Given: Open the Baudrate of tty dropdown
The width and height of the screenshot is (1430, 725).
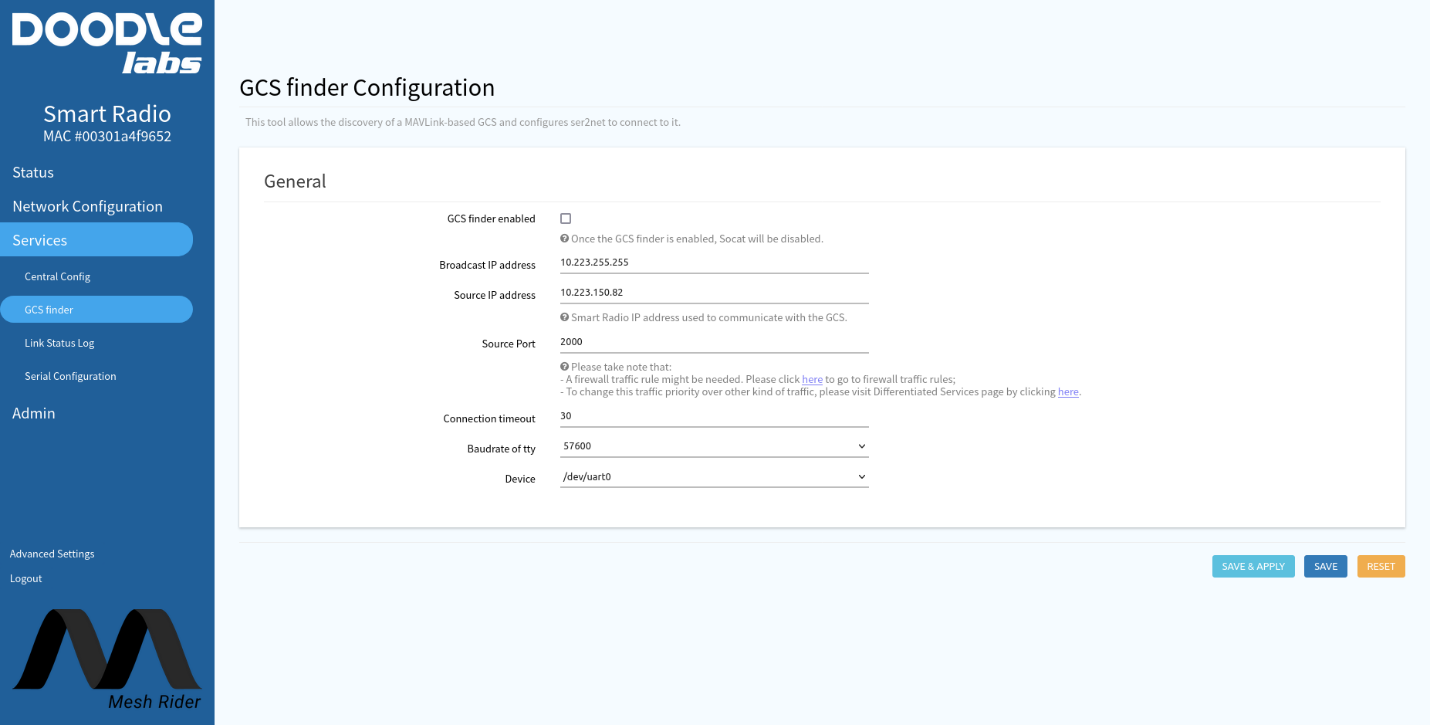Looking at the screenshot, I should pyautogui.click(x=713, y=444).
